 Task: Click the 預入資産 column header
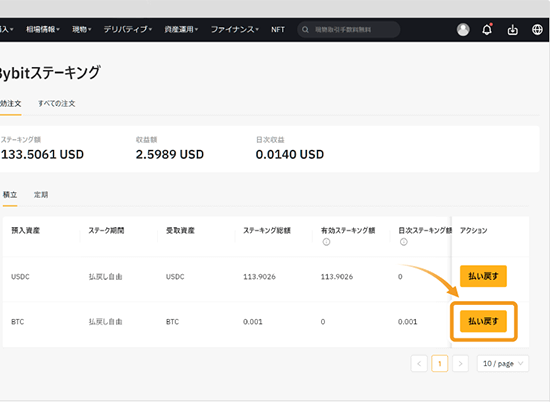point(26,230)
